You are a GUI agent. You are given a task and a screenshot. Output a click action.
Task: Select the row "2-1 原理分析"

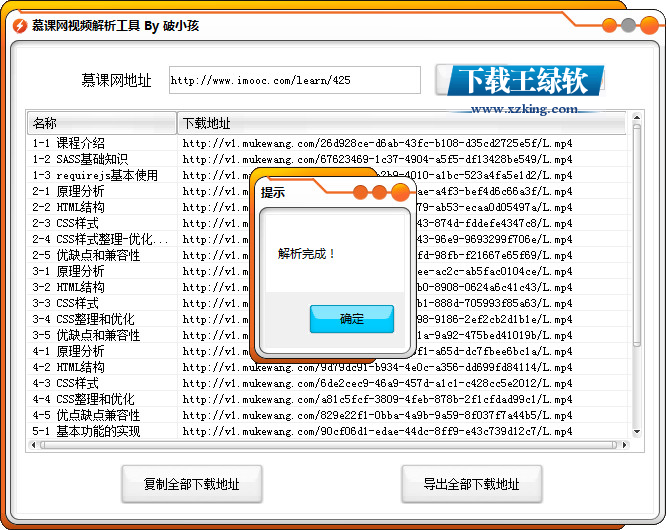[327, 191]
